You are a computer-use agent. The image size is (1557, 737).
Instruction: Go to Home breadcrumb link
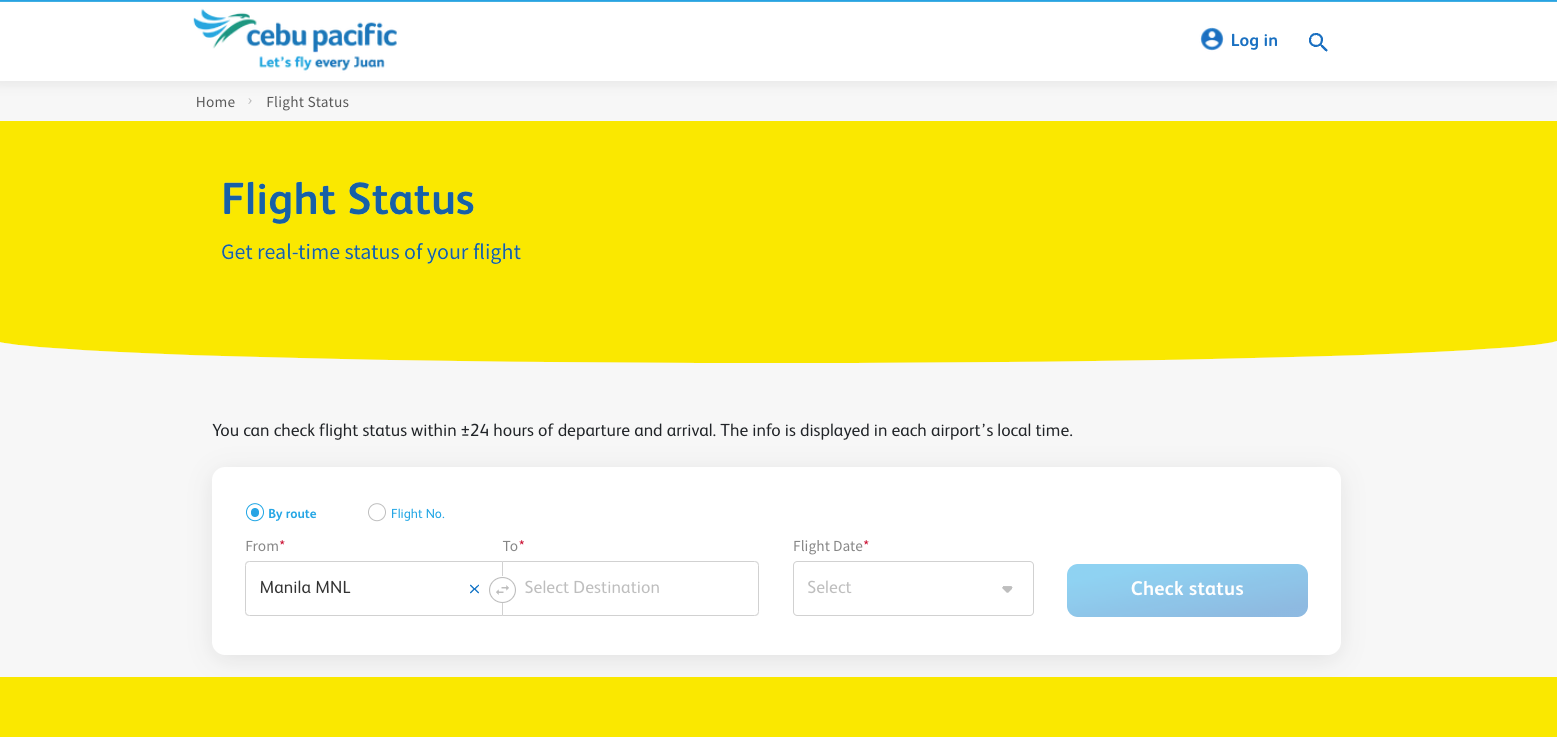215,102
